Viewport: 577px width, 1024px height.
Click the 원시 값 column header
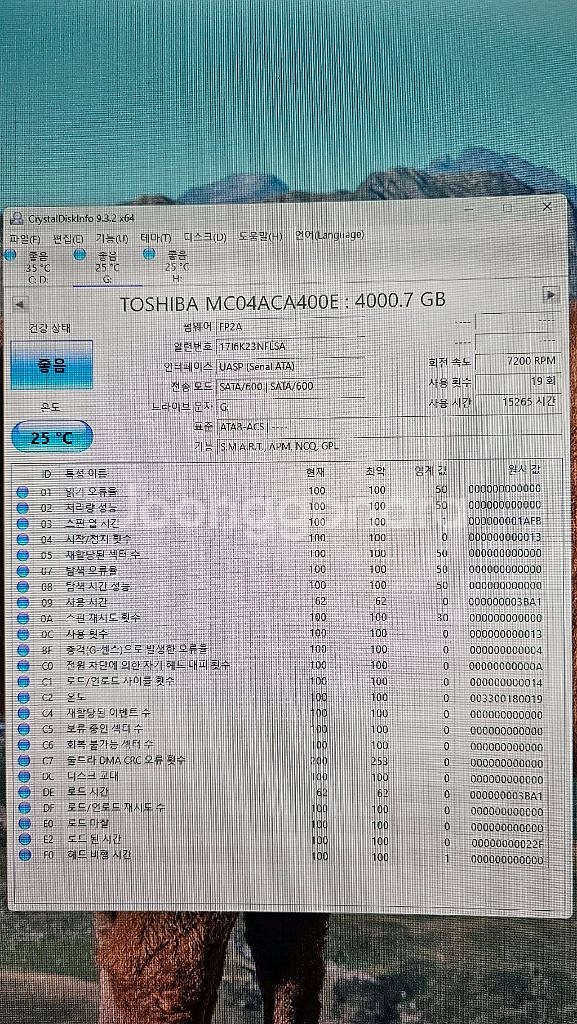point(525,469)
